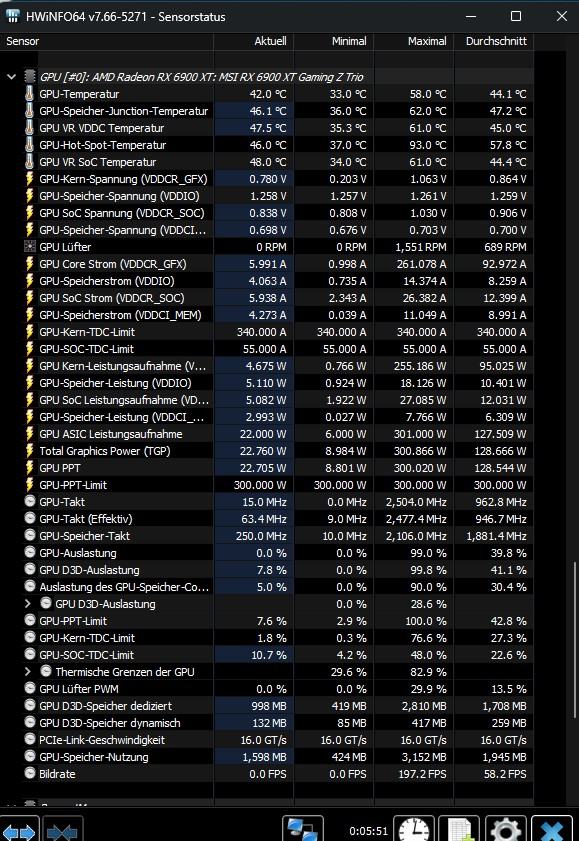Image resolution: width=579 pixels, height=841 pixels.
Task: Select the GPU-Speicher-Nutzung row label
Action: (x=94, y=757)
